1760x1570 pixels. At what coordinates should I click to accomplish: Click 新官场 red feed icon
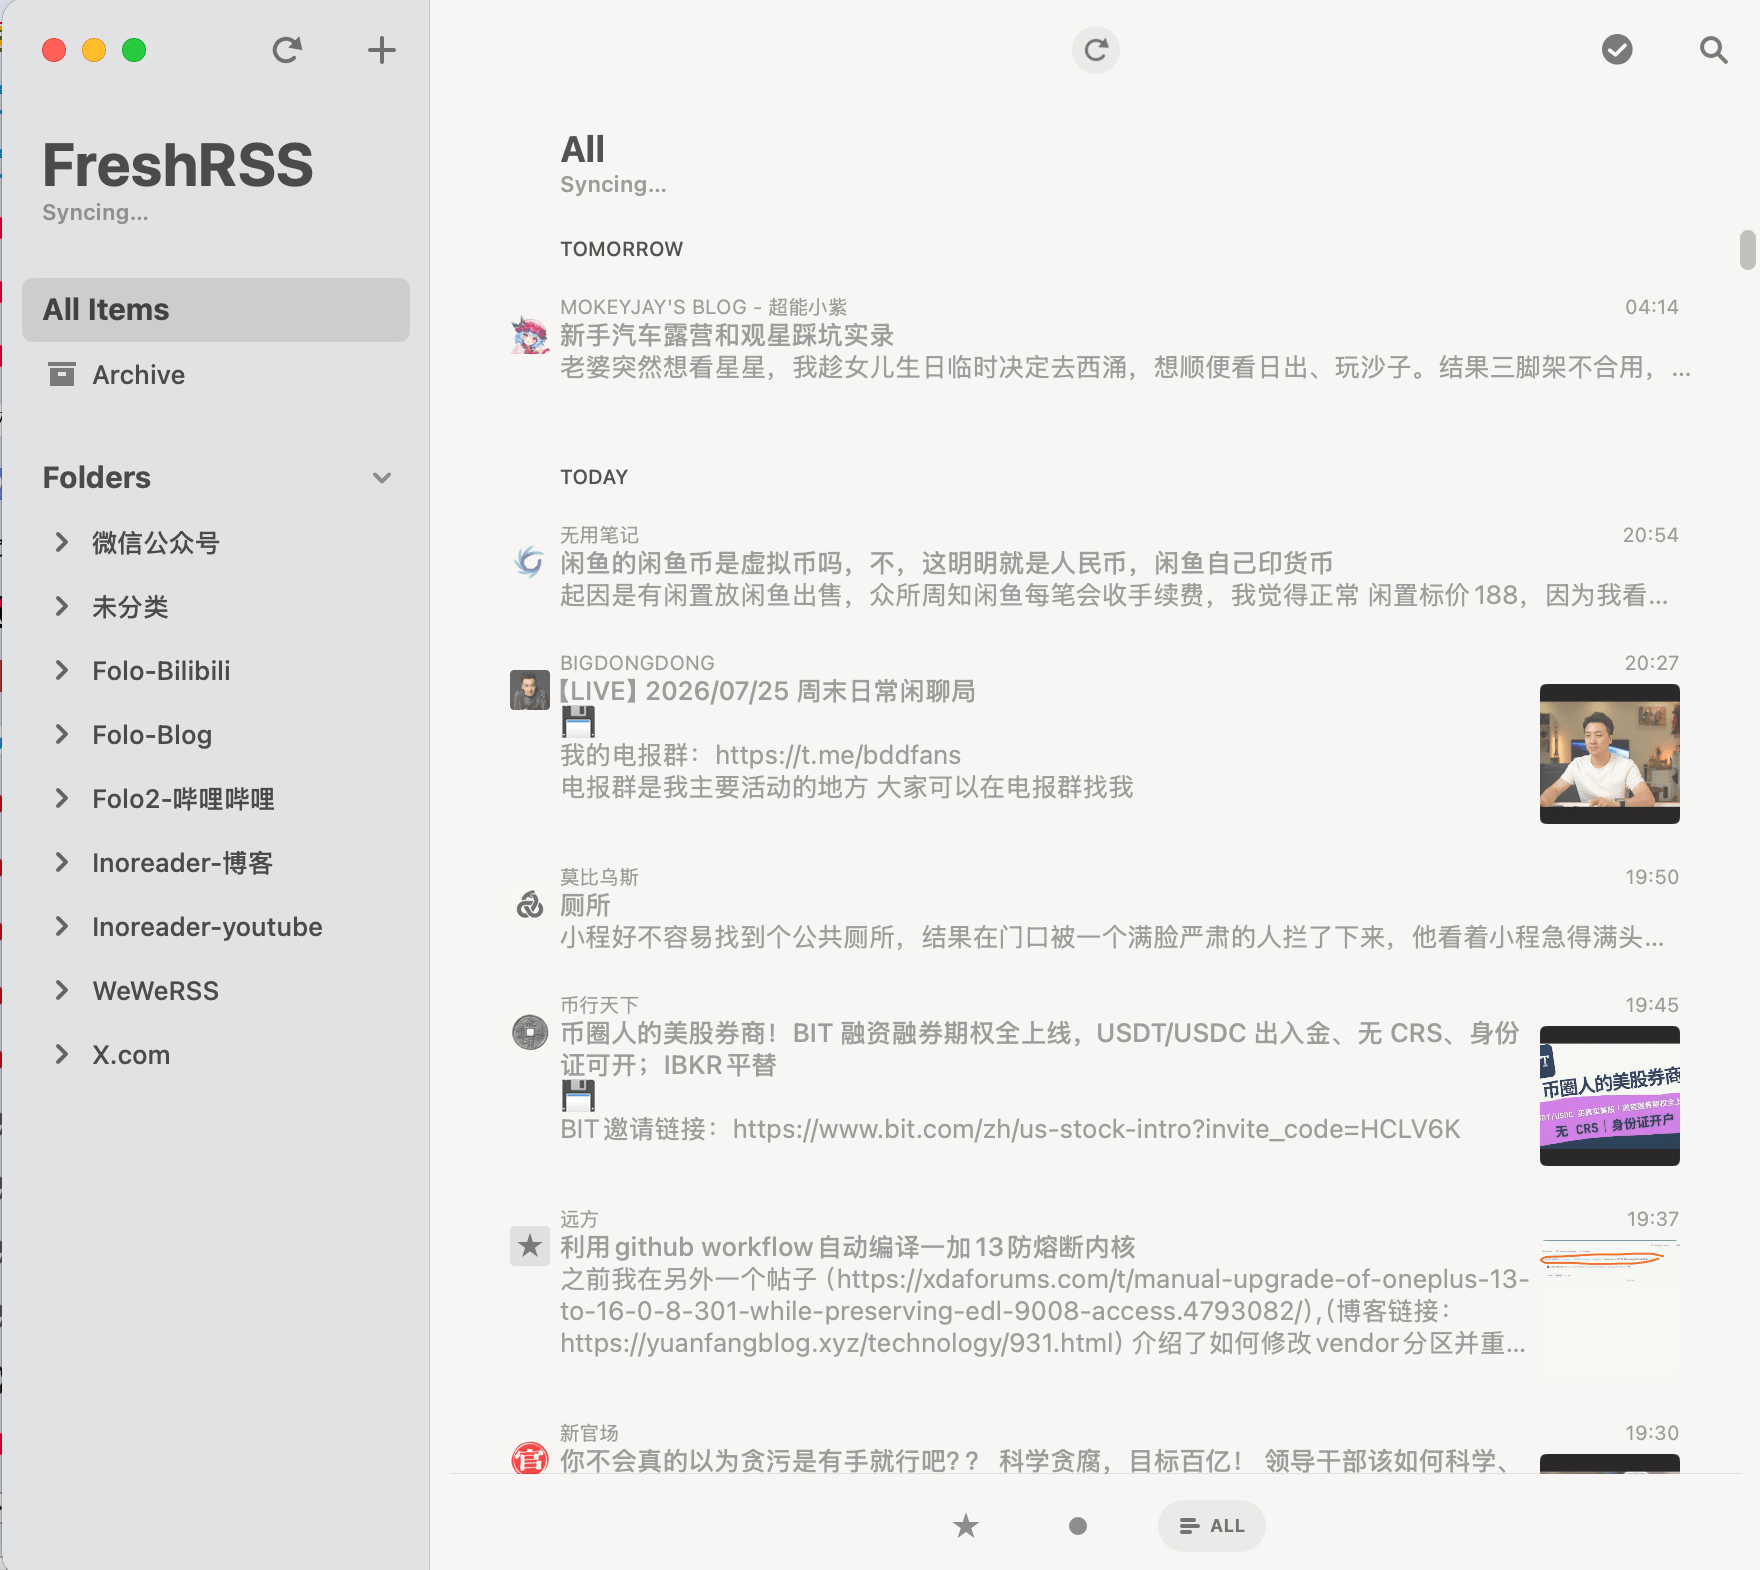530,1459
